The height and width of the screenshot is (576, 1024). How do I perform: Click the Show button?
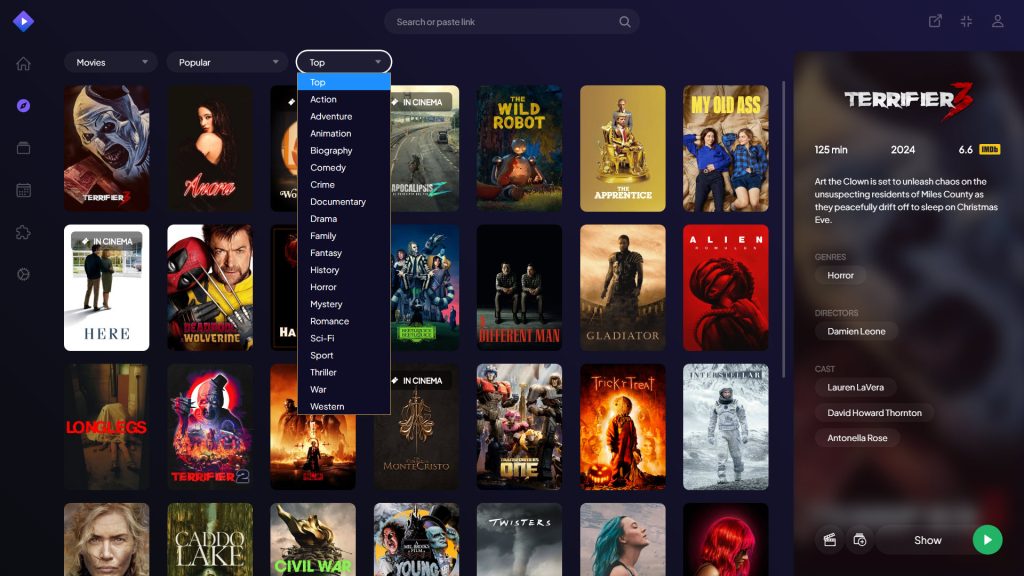click(927, 540)
